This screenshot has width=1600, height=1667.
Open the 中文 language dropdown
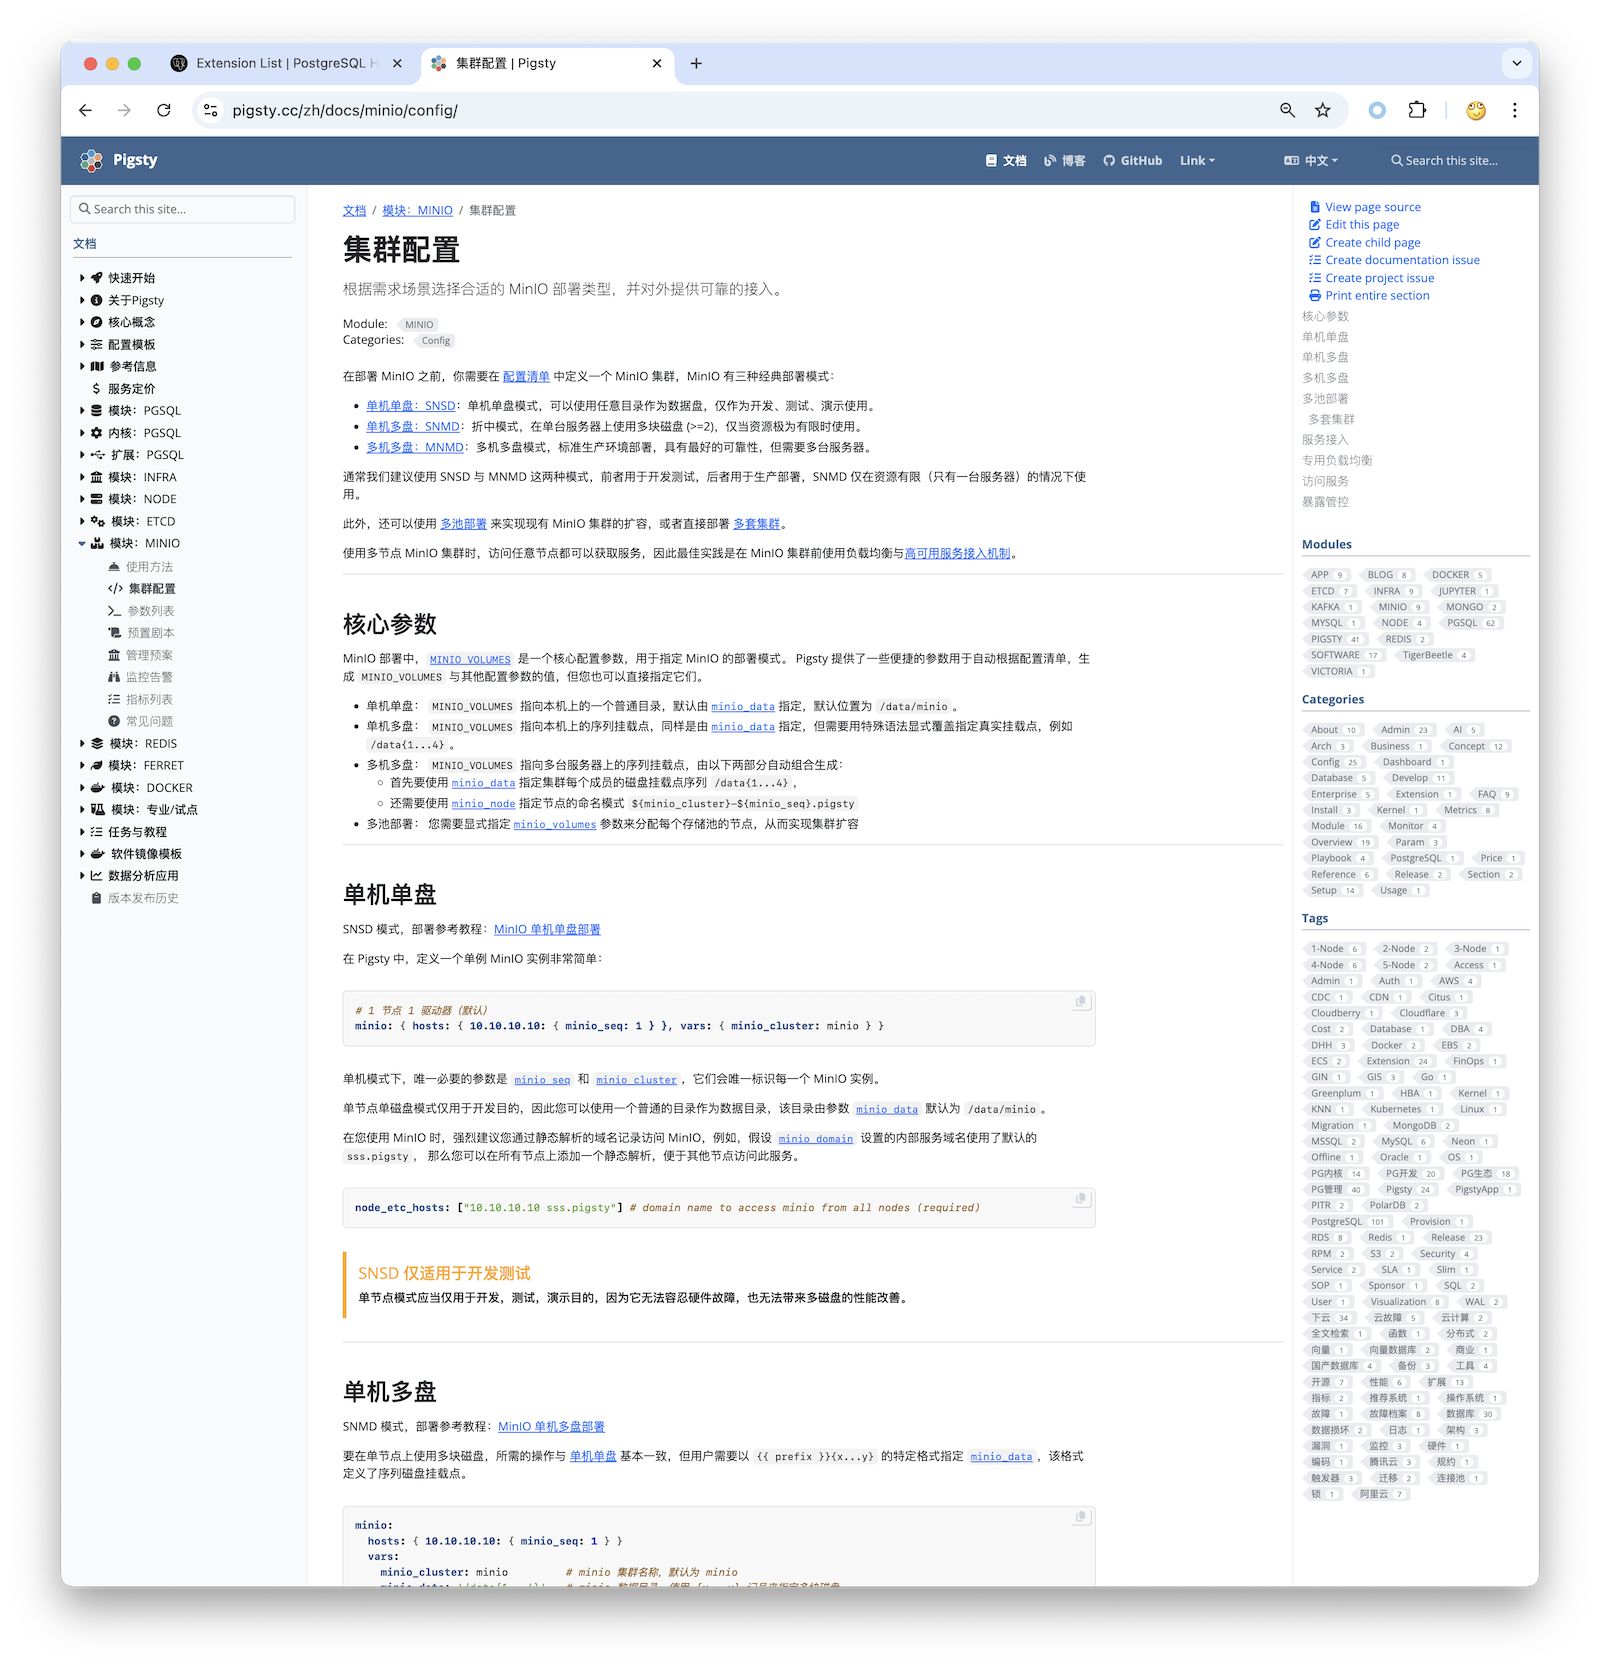tap(1311, 160)
